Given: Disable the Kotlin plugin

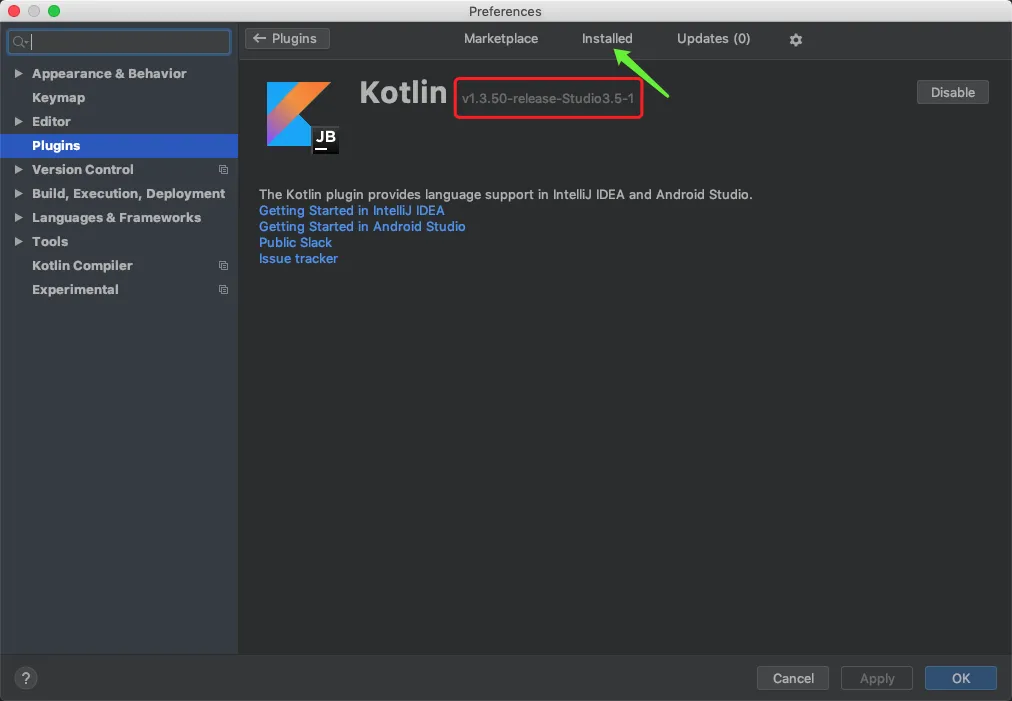Looking at the screenshot, I should (953, 92).
